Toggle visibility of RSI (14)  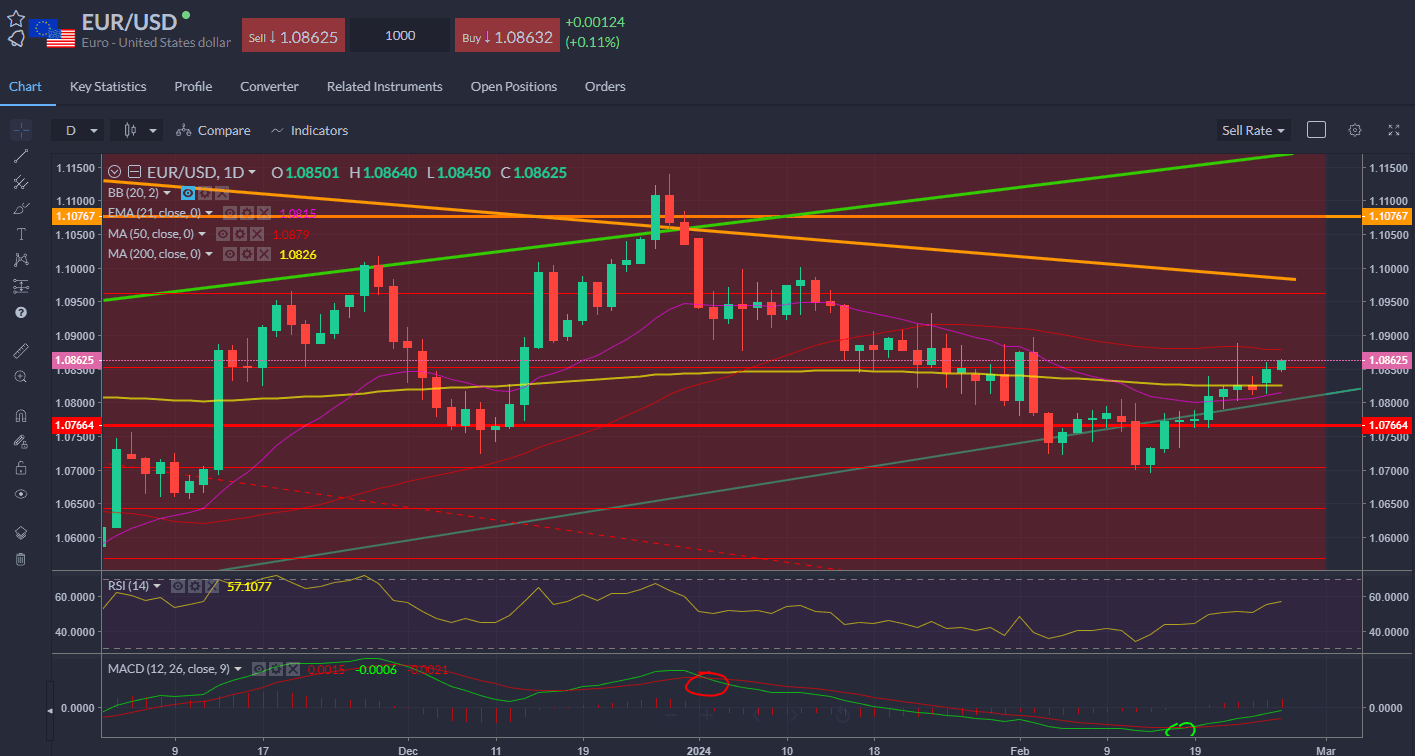coord(178,586)
